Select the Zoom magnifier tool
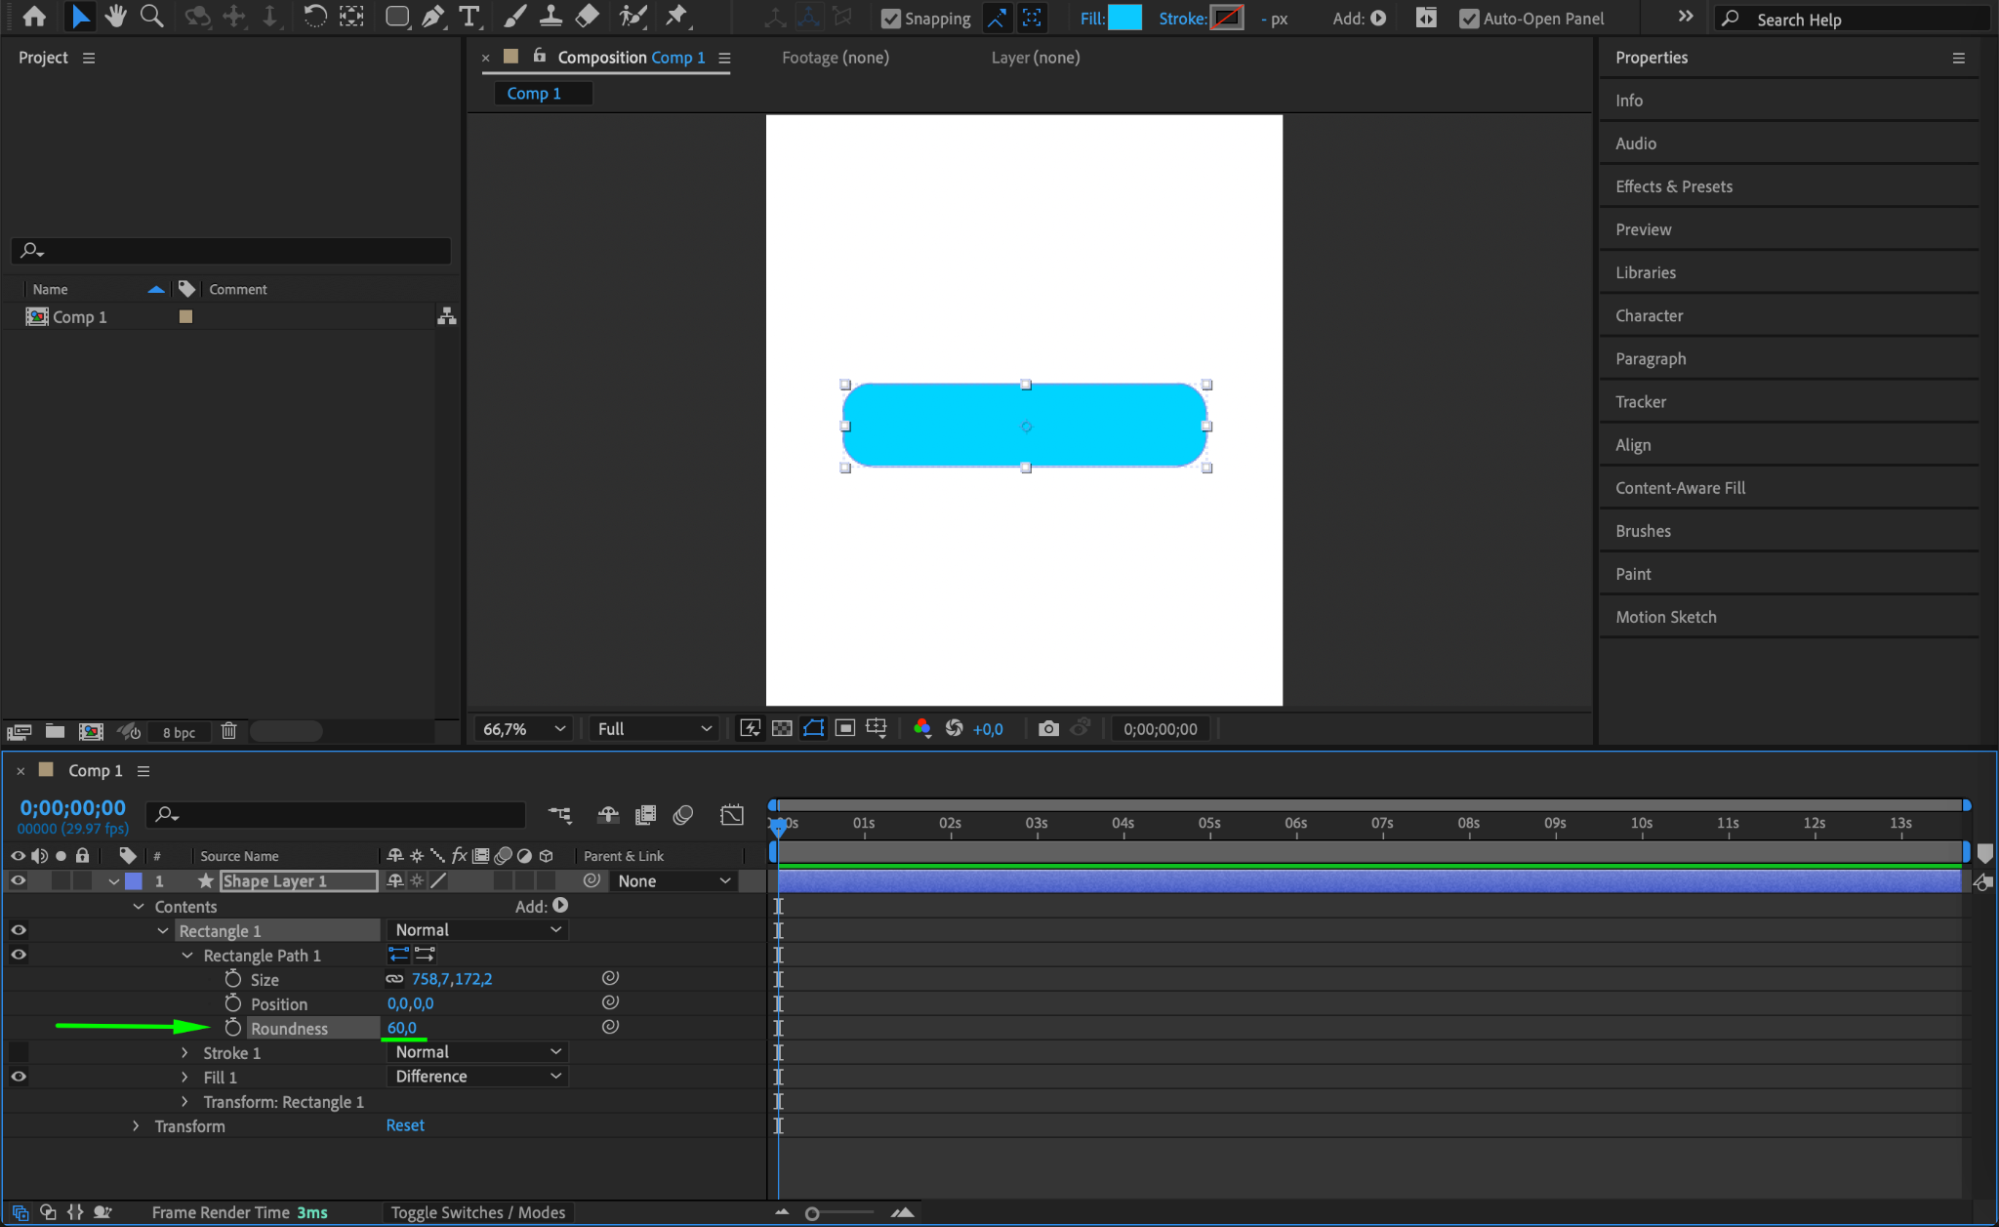1999x1227 pixels. click(151, 16)
